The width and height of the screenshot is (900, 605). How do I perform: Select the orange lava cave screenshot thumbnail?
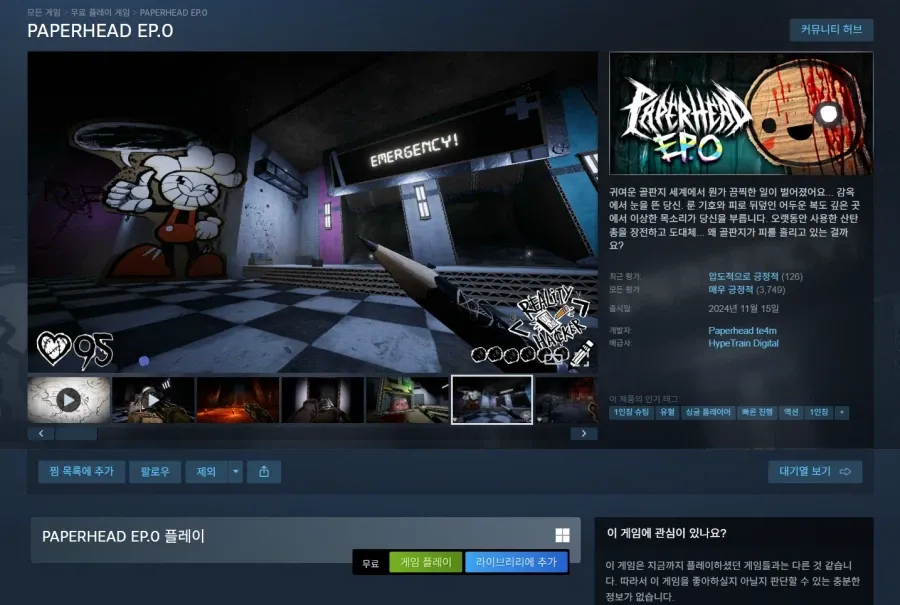coord(238,400)
